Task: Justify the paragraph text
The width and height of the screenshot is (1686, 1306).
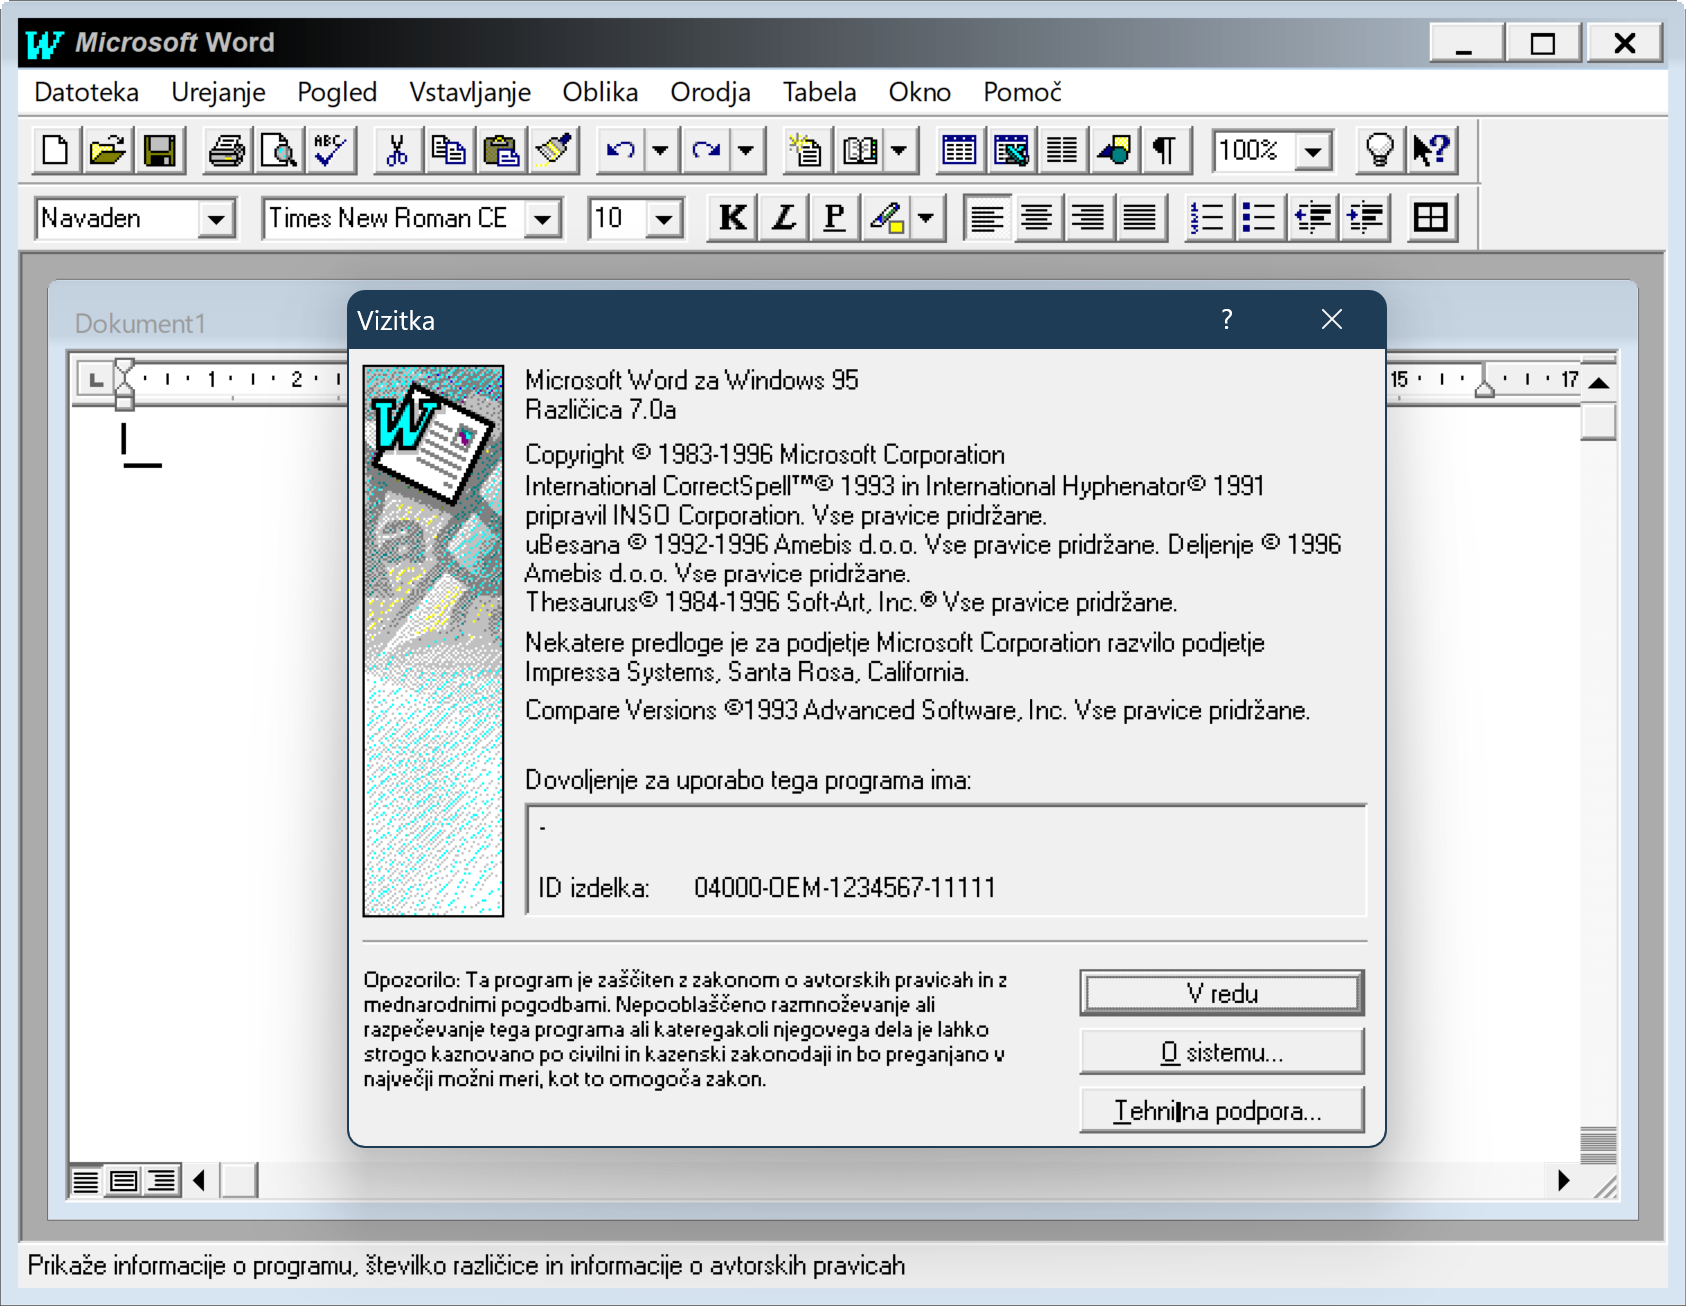Action: (x=1140, y=218)
